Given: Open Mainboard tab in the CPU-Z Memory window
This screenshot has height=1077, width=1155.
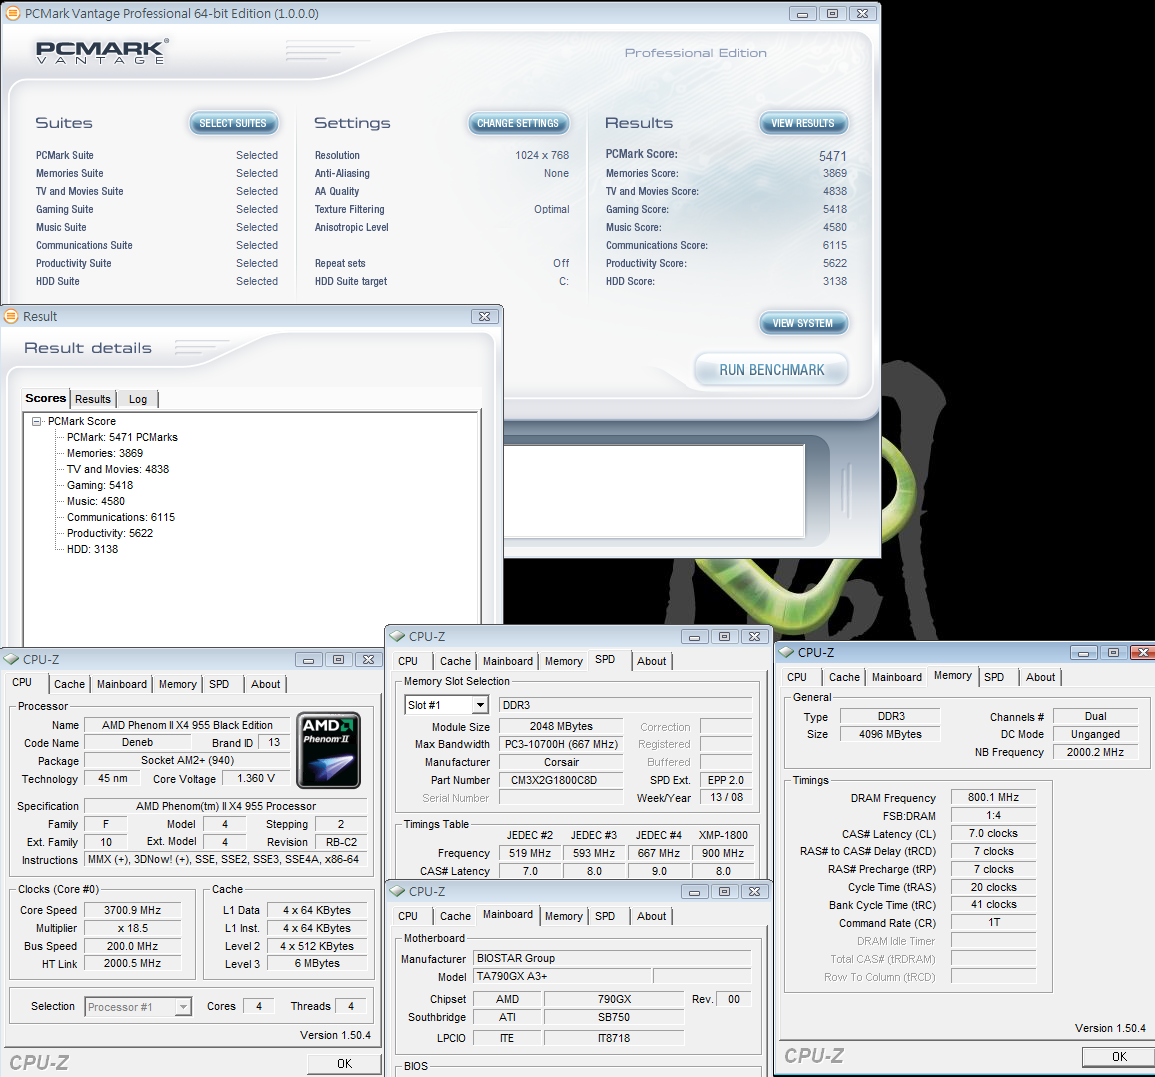Looking at the screenshot, I should pyautogui.click(x=896, y=677).
